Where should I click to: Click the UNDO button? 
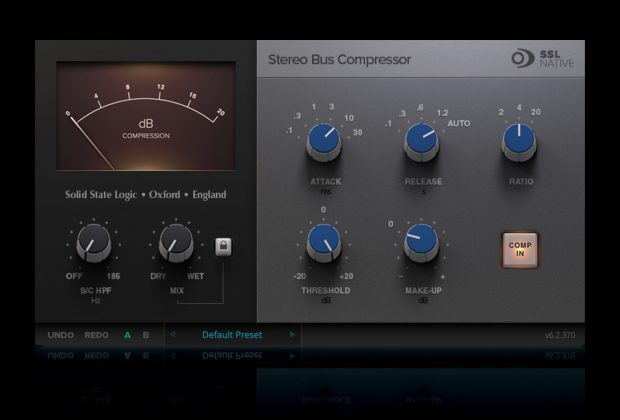point(60,335)
